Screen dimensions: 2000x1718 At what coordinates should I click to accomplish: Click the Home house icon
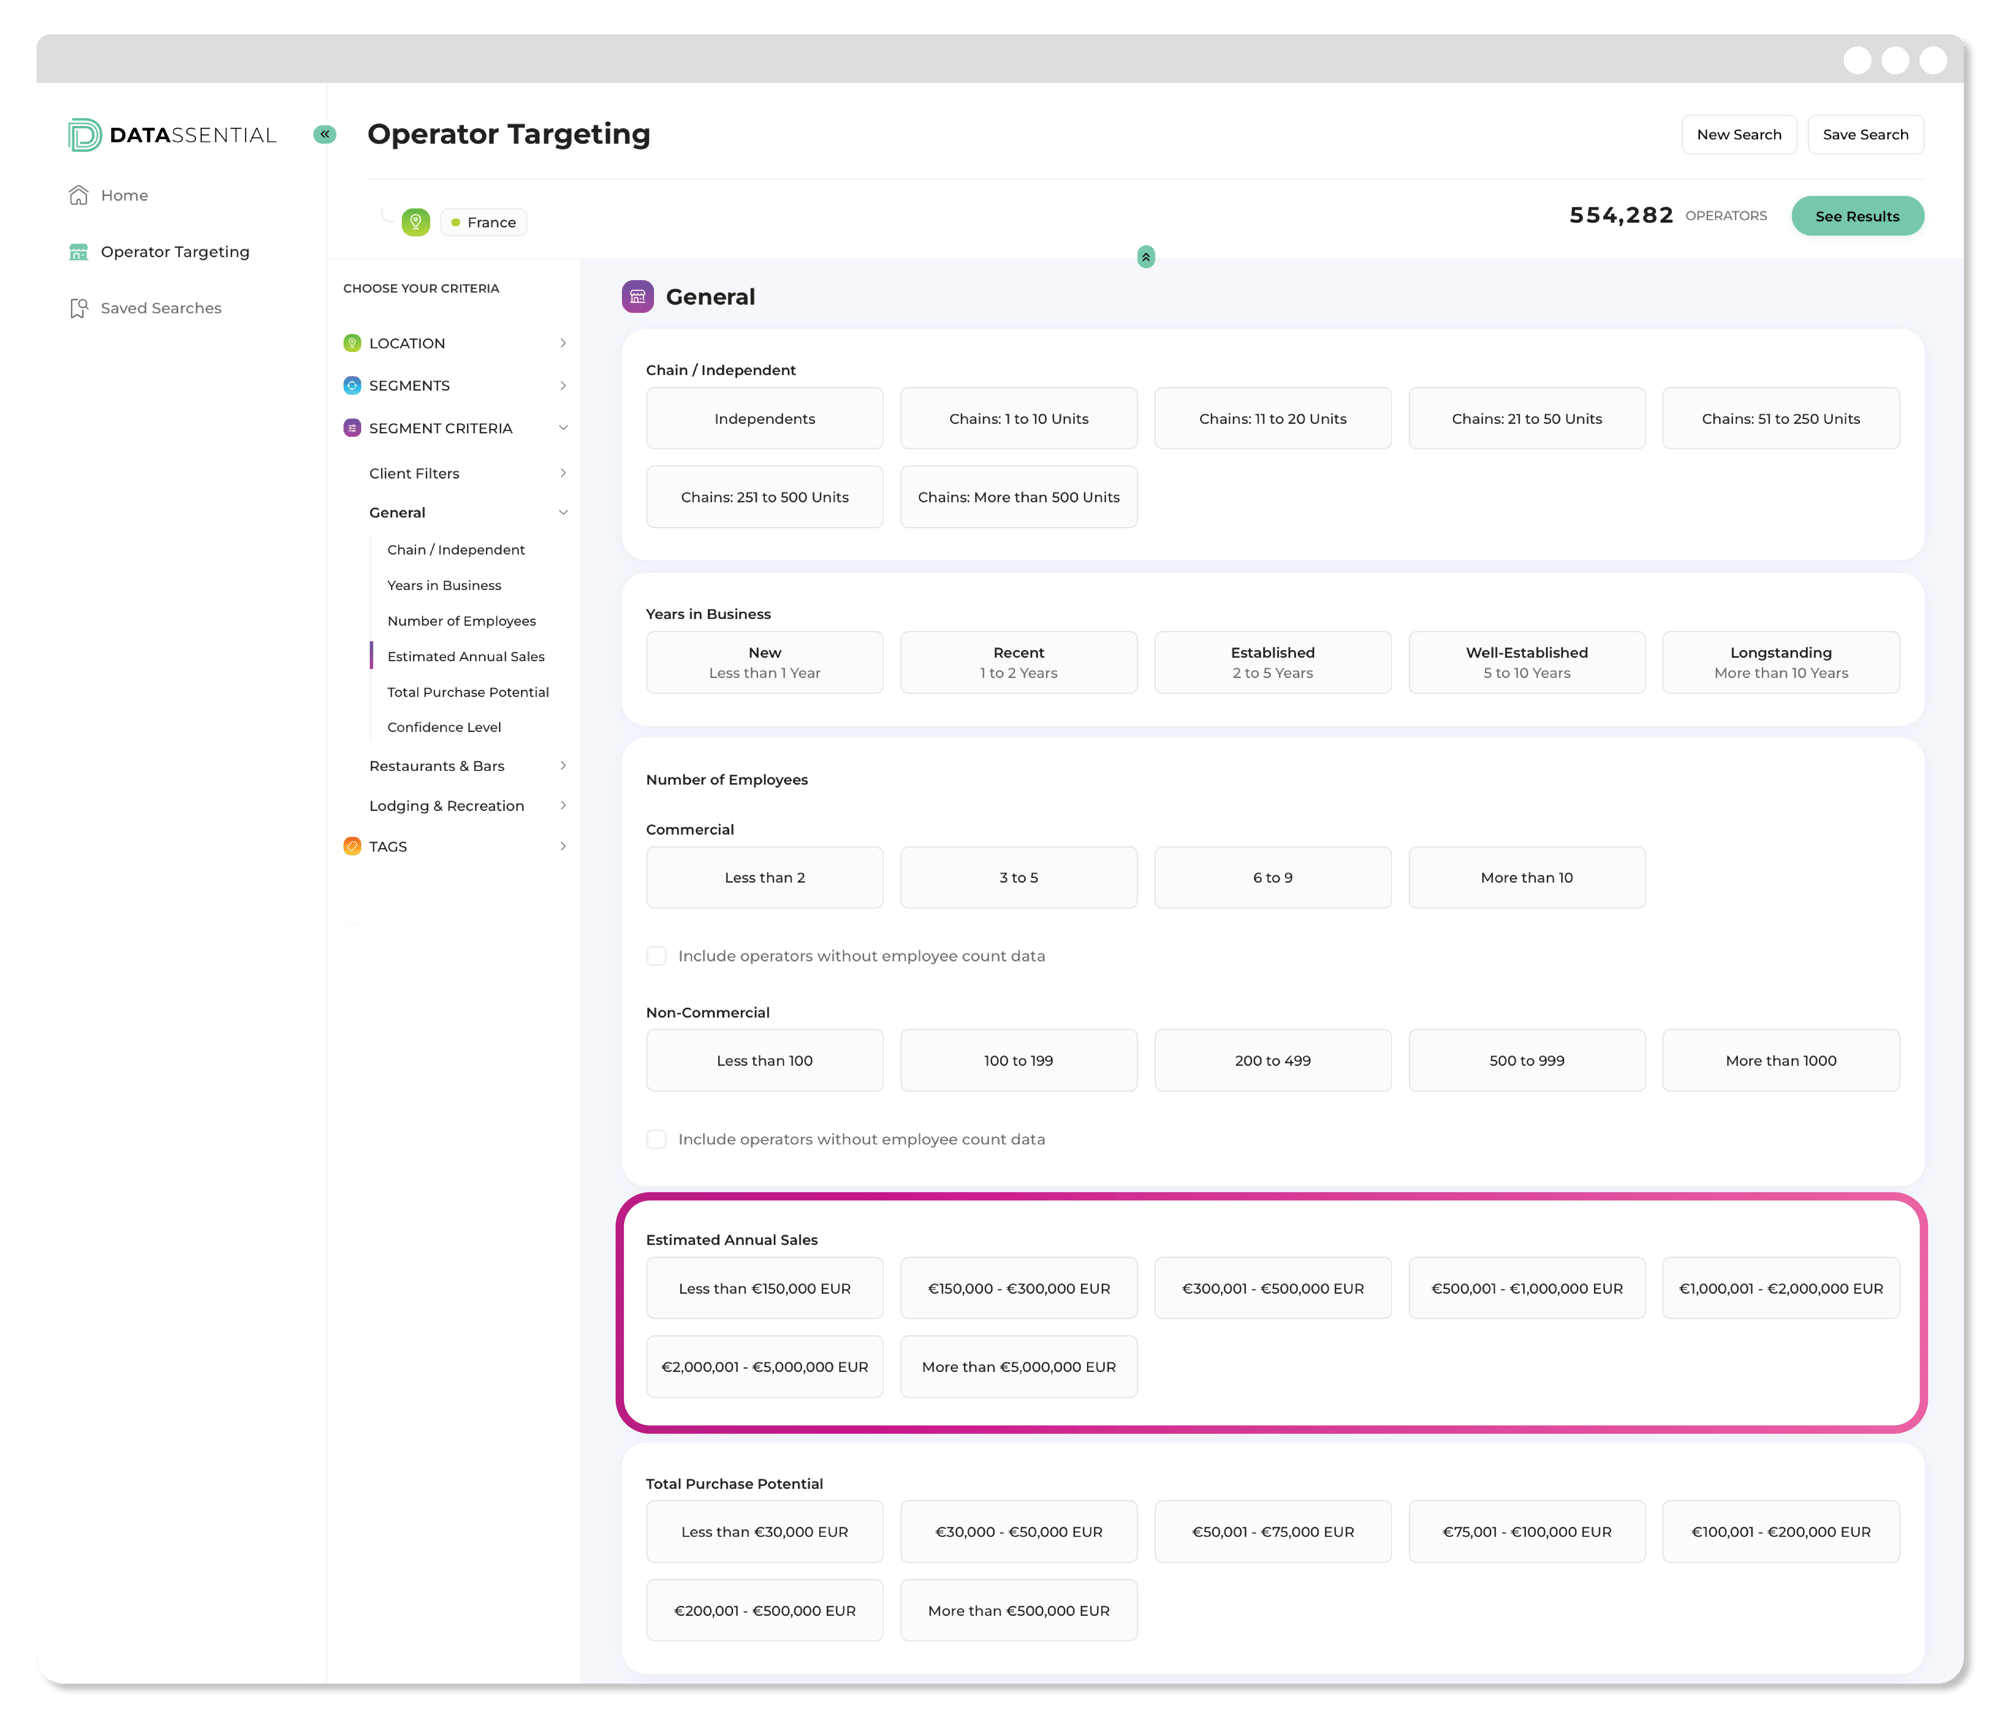[x=79, y=195]
